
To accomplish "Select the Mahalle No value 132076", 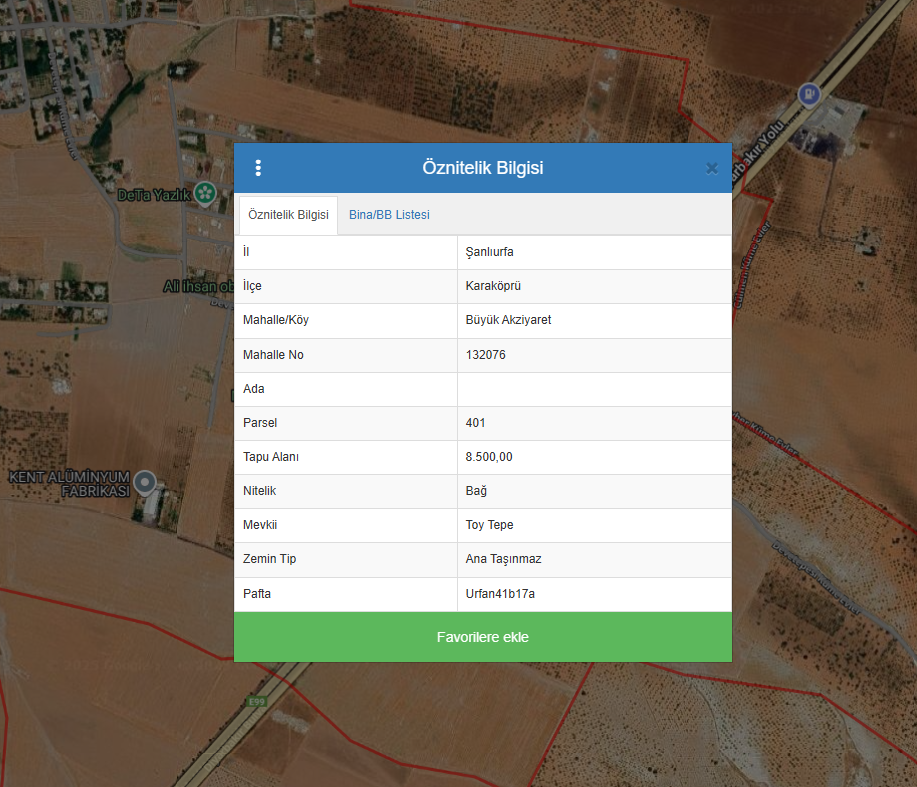I will click(486, 355).
